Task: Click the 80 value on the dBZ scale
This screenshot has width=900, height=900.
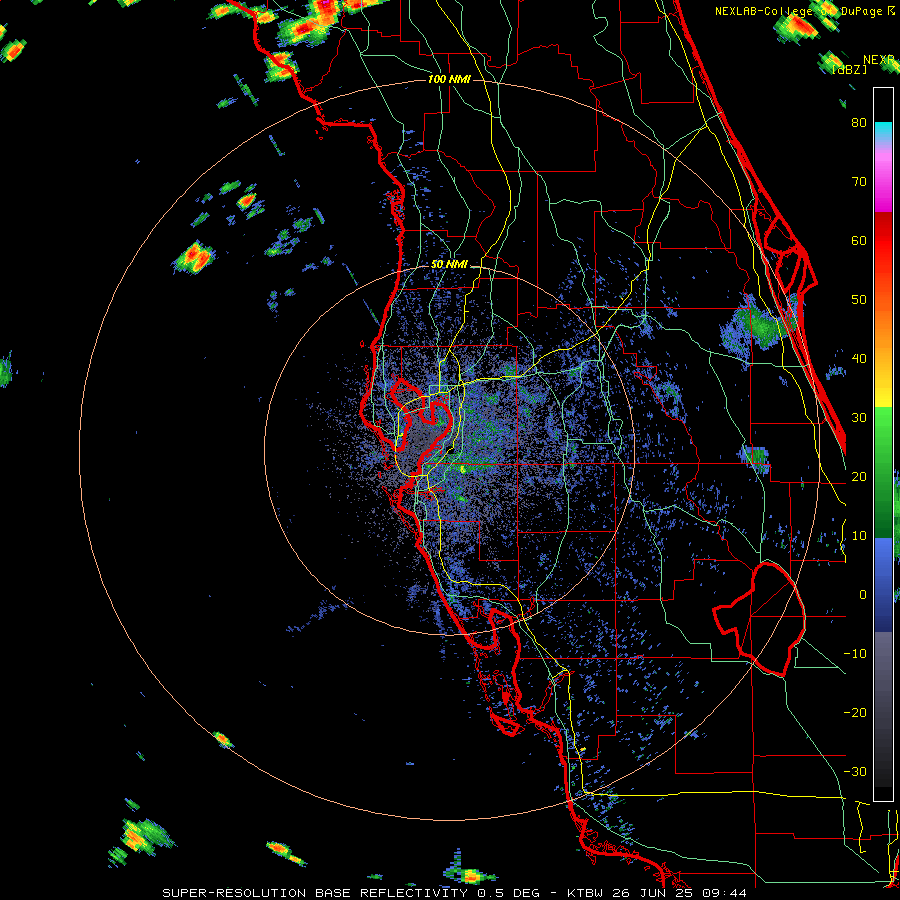Action: [x=859, y=123]
